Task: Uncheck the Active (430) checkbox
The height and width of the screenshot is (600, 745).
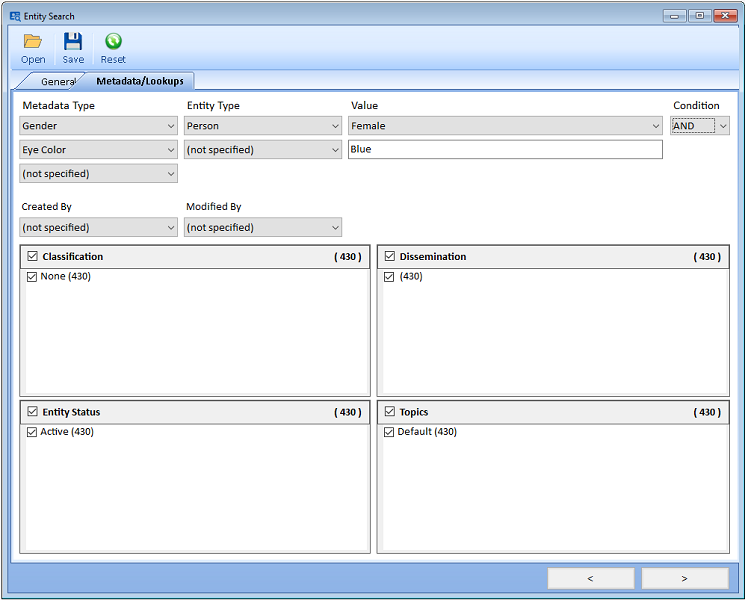Action: pyautogui.click(x=32, y=432)
